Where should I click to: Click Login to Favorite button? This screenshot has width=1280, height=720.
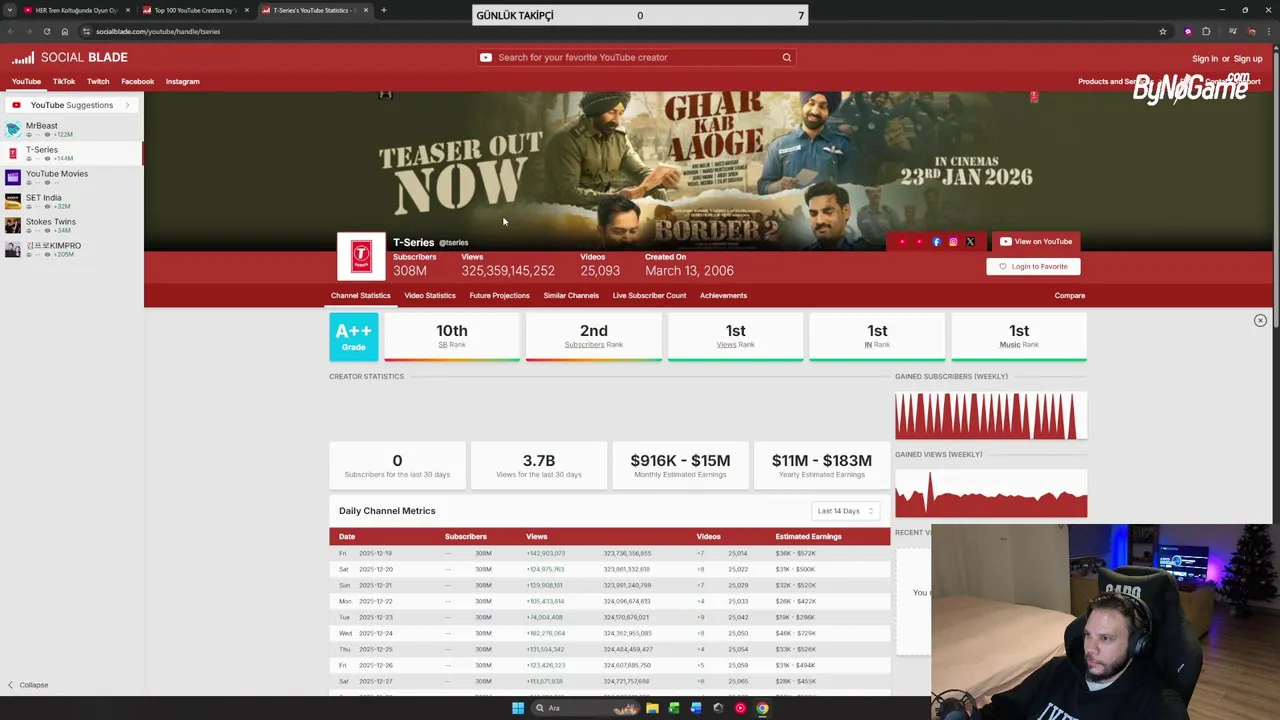point(1033,266)
